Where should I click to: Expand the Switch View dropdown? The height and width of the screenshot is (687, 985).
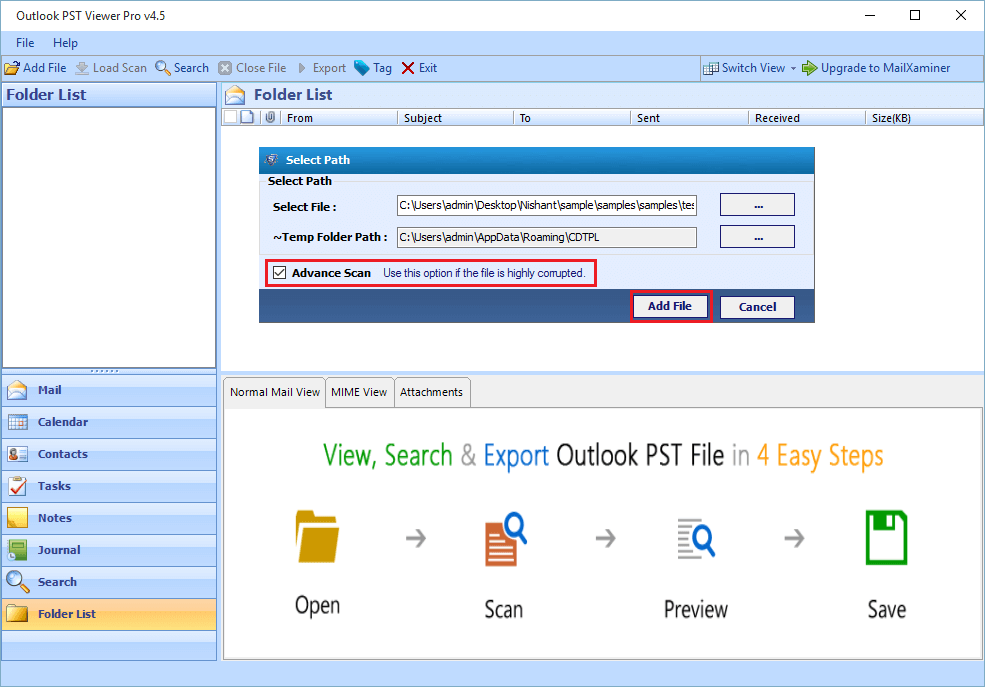[793, 68]
